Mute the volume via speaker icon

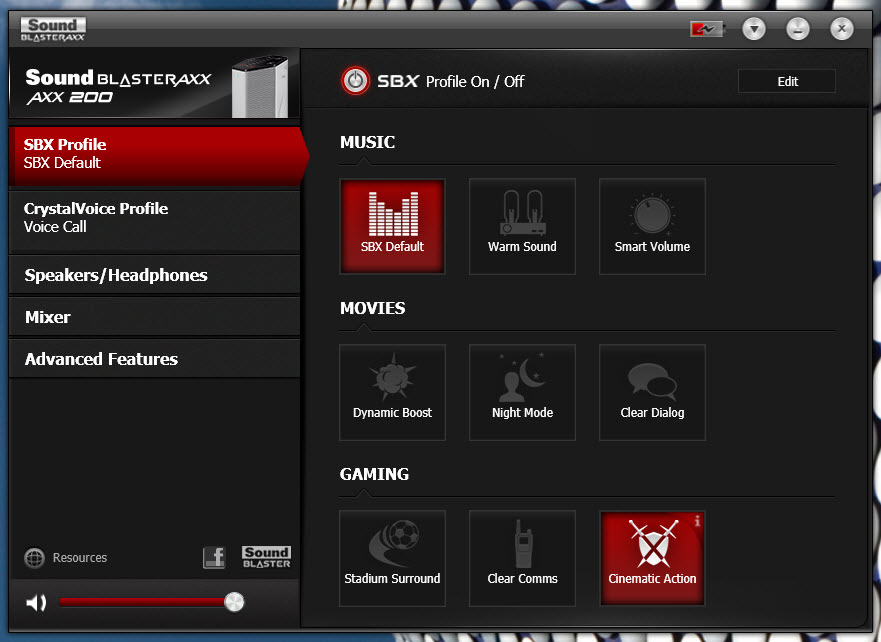pos(37,603)
